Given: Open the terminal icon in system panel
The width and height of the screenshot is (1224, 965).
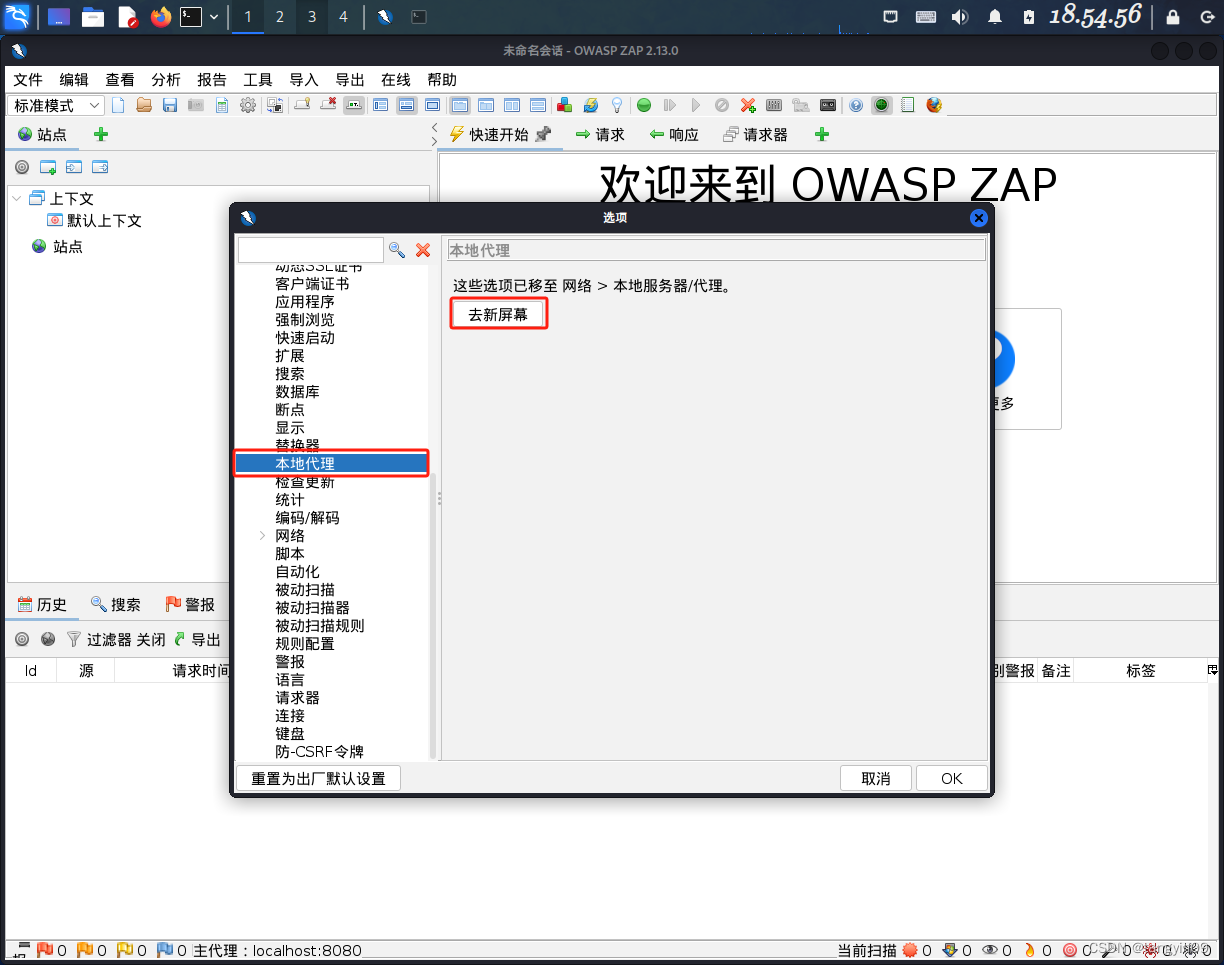Looking at the screenshot, I should (x=191, y=17).
